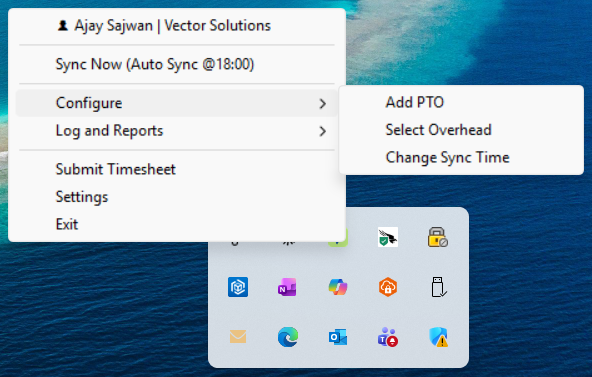The image size is (592, 377).
Task: Launch the Copilot tray icon
Action: click(x=338, y=287)
